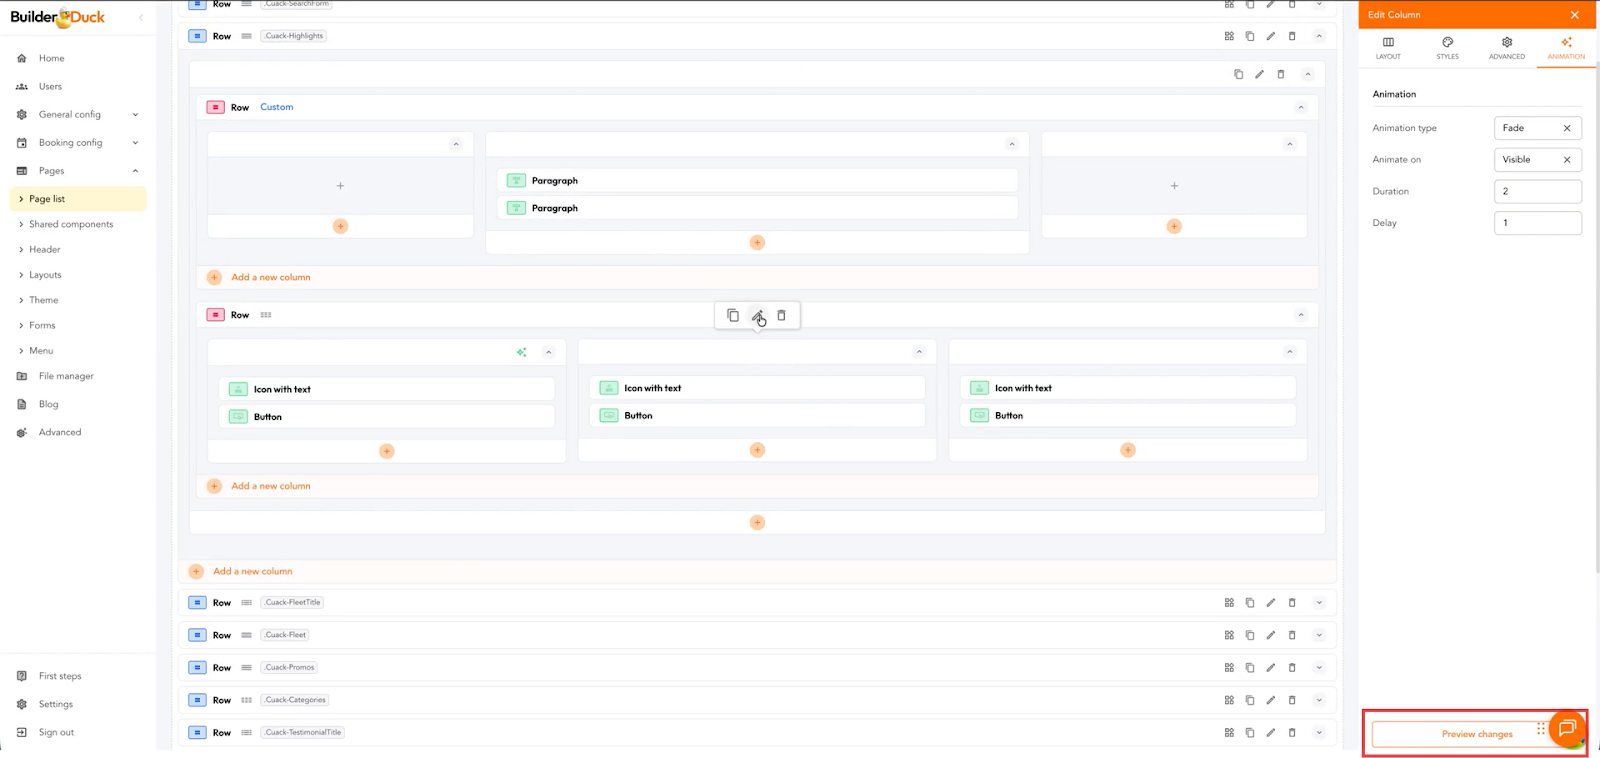Open the grid icon on the Cuack-FleetTitle row
Image resolution: width=1600 pixels, height=758 pixels.
(1229, 603)
